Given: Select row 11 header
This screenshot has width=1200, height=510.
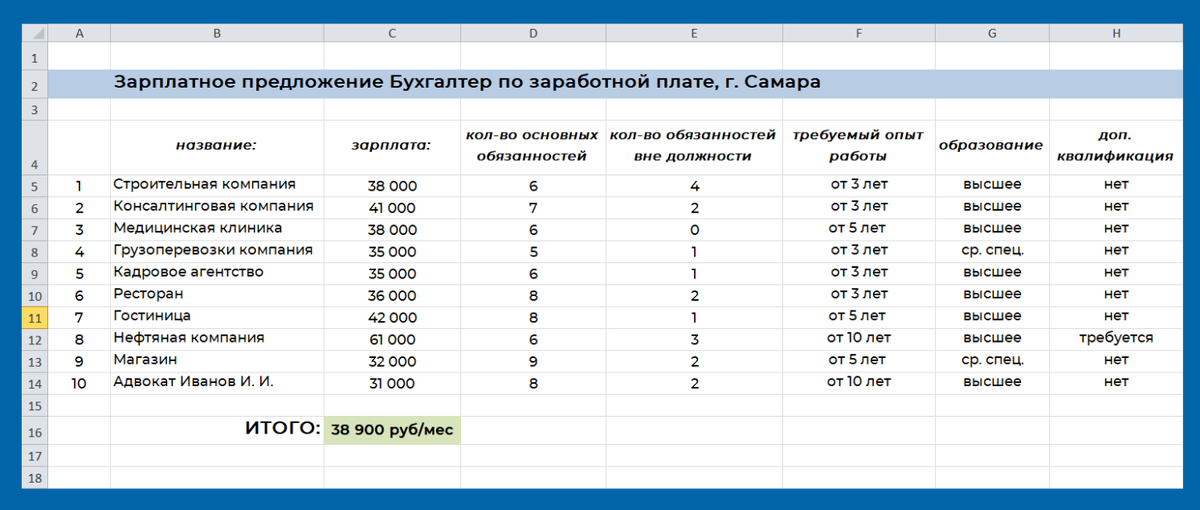Looking at the screenshot, I should coord(33,318).
